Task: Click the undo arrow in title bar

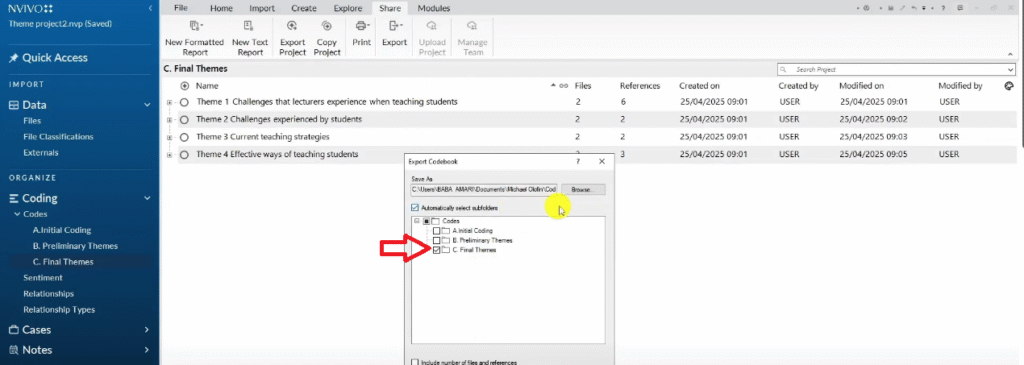Action: tap(914, 8)
